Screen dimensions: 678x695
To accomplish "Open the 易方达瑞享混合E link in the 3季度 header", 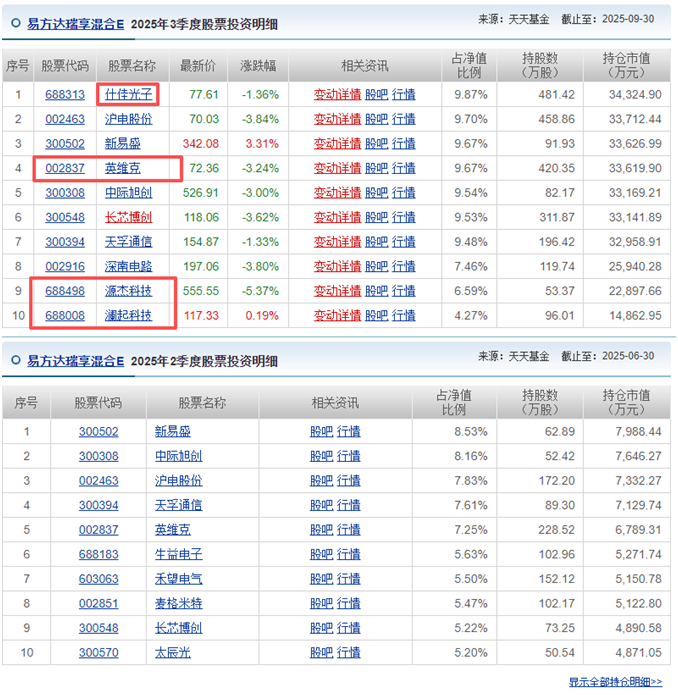I will [75, 23].
